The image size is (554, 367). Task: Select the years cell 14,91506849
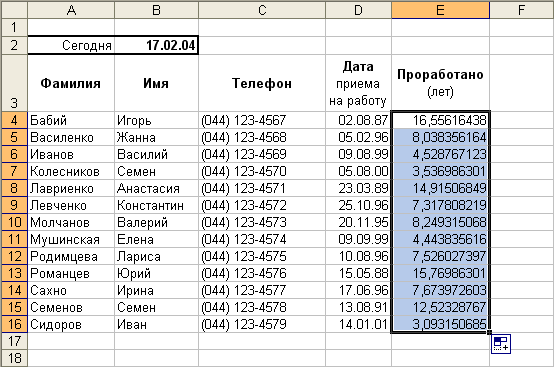point(440,188)
